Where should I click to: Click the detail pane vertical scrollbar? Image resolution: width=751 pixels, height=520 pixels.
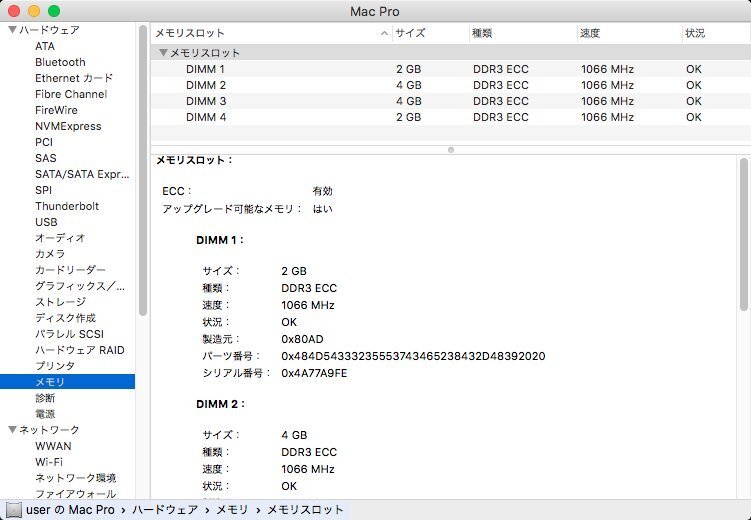(743, 235)
